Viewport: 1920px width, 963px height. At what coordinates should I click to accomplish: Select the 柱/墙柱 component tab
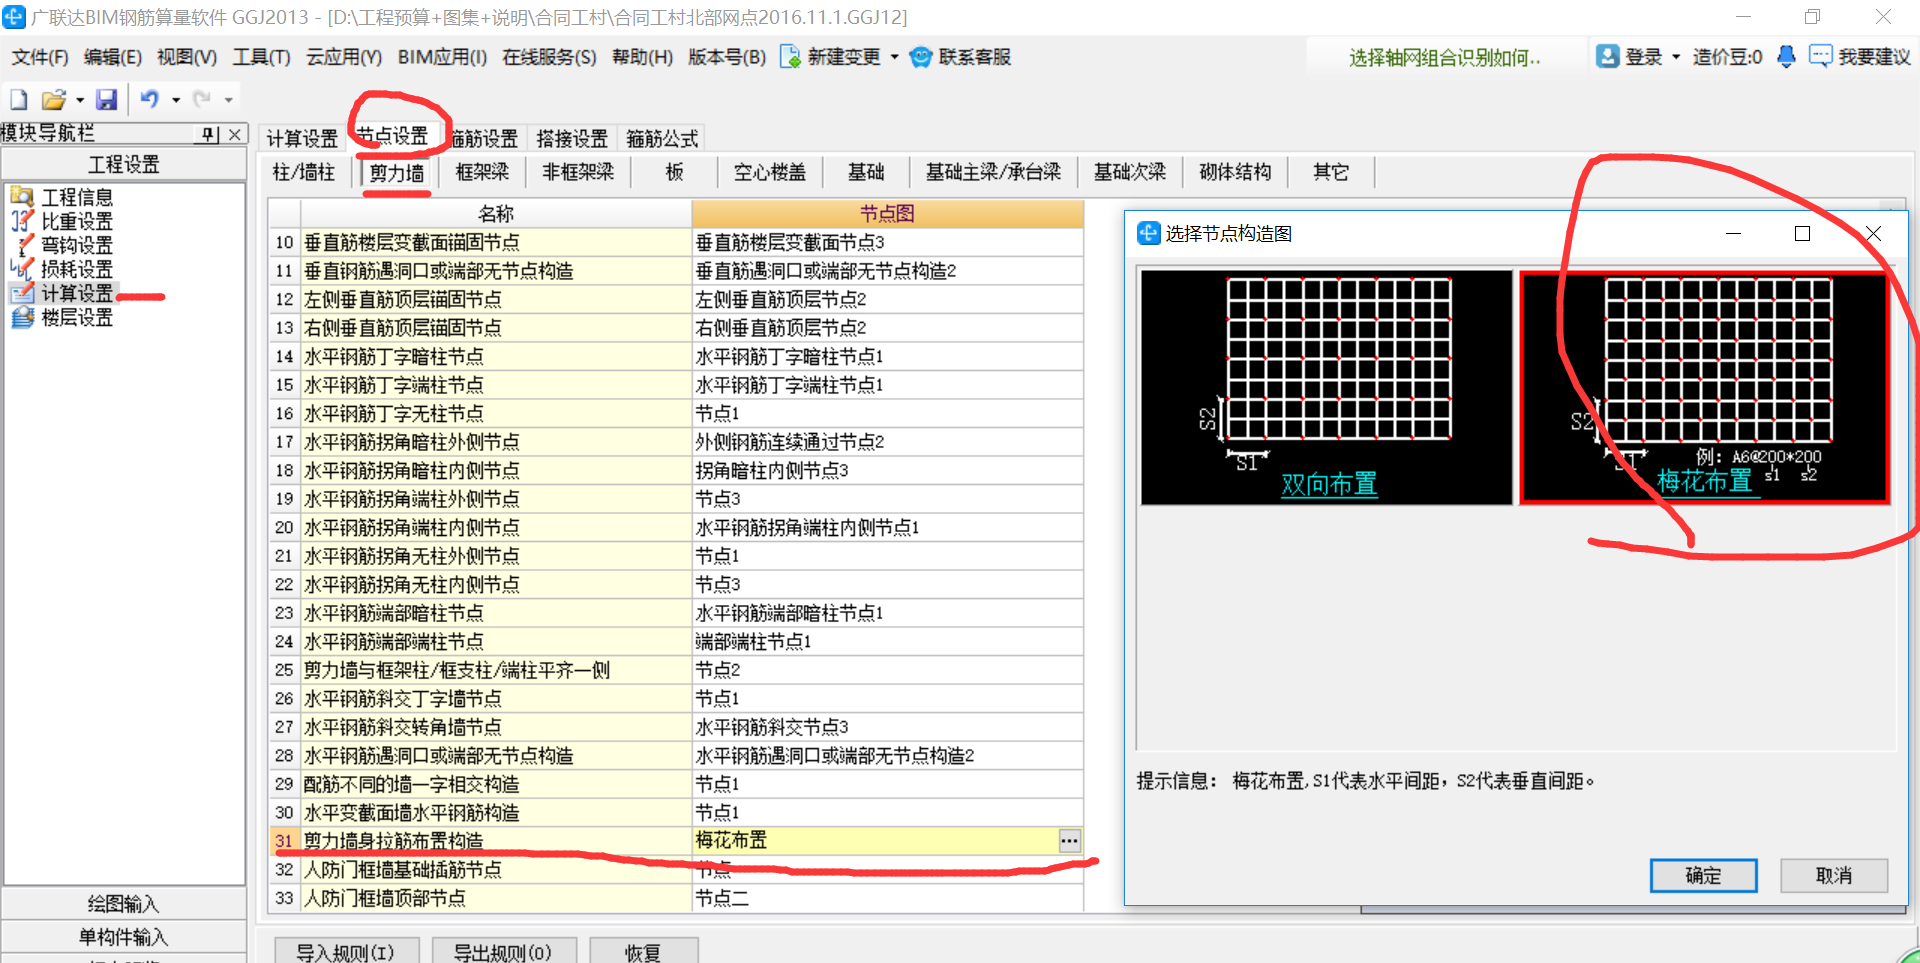tap(304, 172)
